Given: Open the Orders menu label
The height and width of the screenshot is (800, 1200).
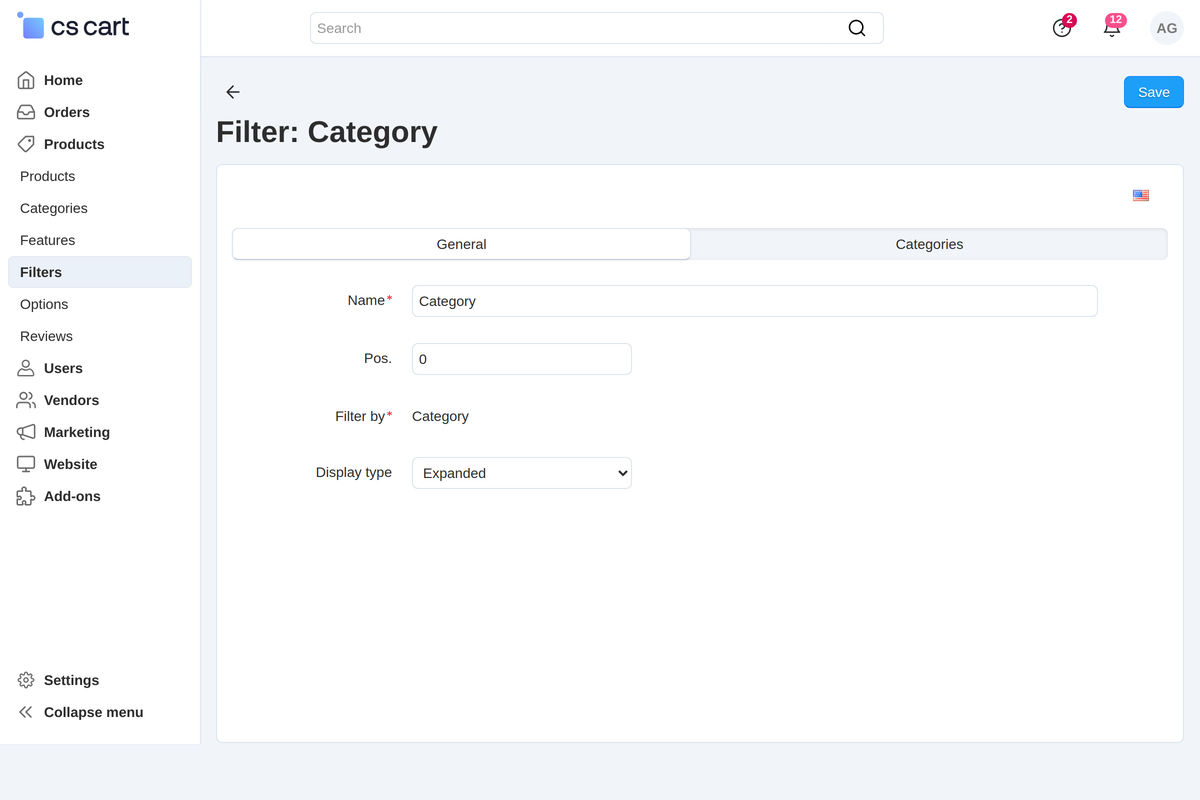Looking at the screenshot, I should coord(67,112).
